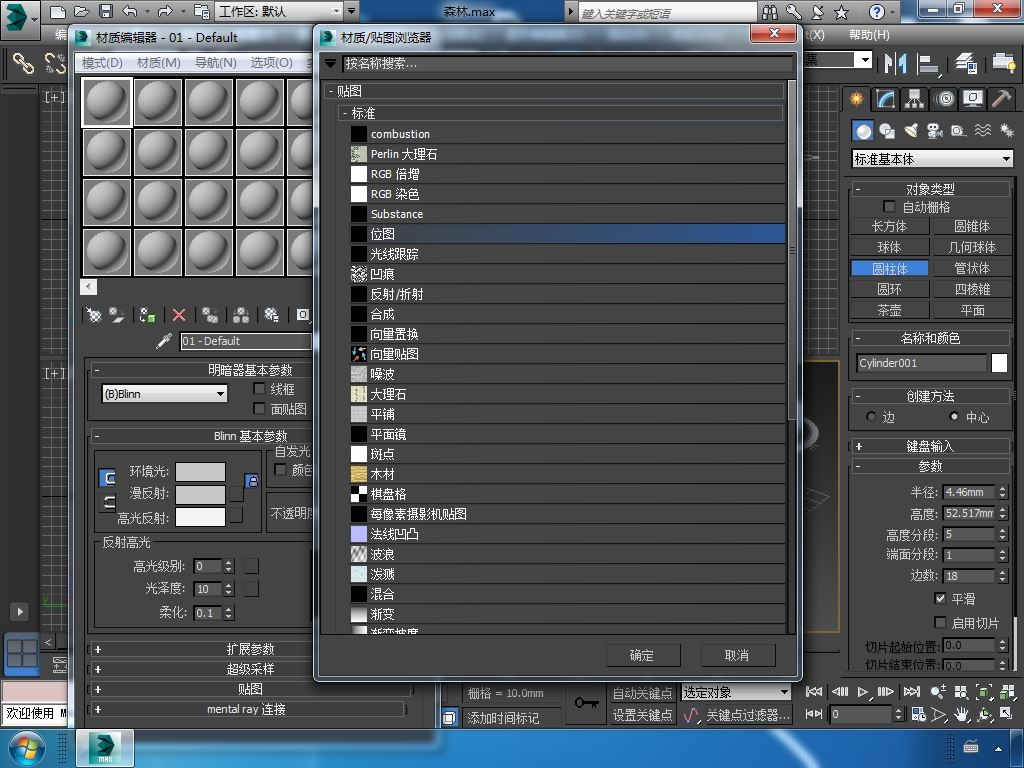Expand the 超级采样 rollout
This screenshot has width=1024, height=768.
coord(249,669)
